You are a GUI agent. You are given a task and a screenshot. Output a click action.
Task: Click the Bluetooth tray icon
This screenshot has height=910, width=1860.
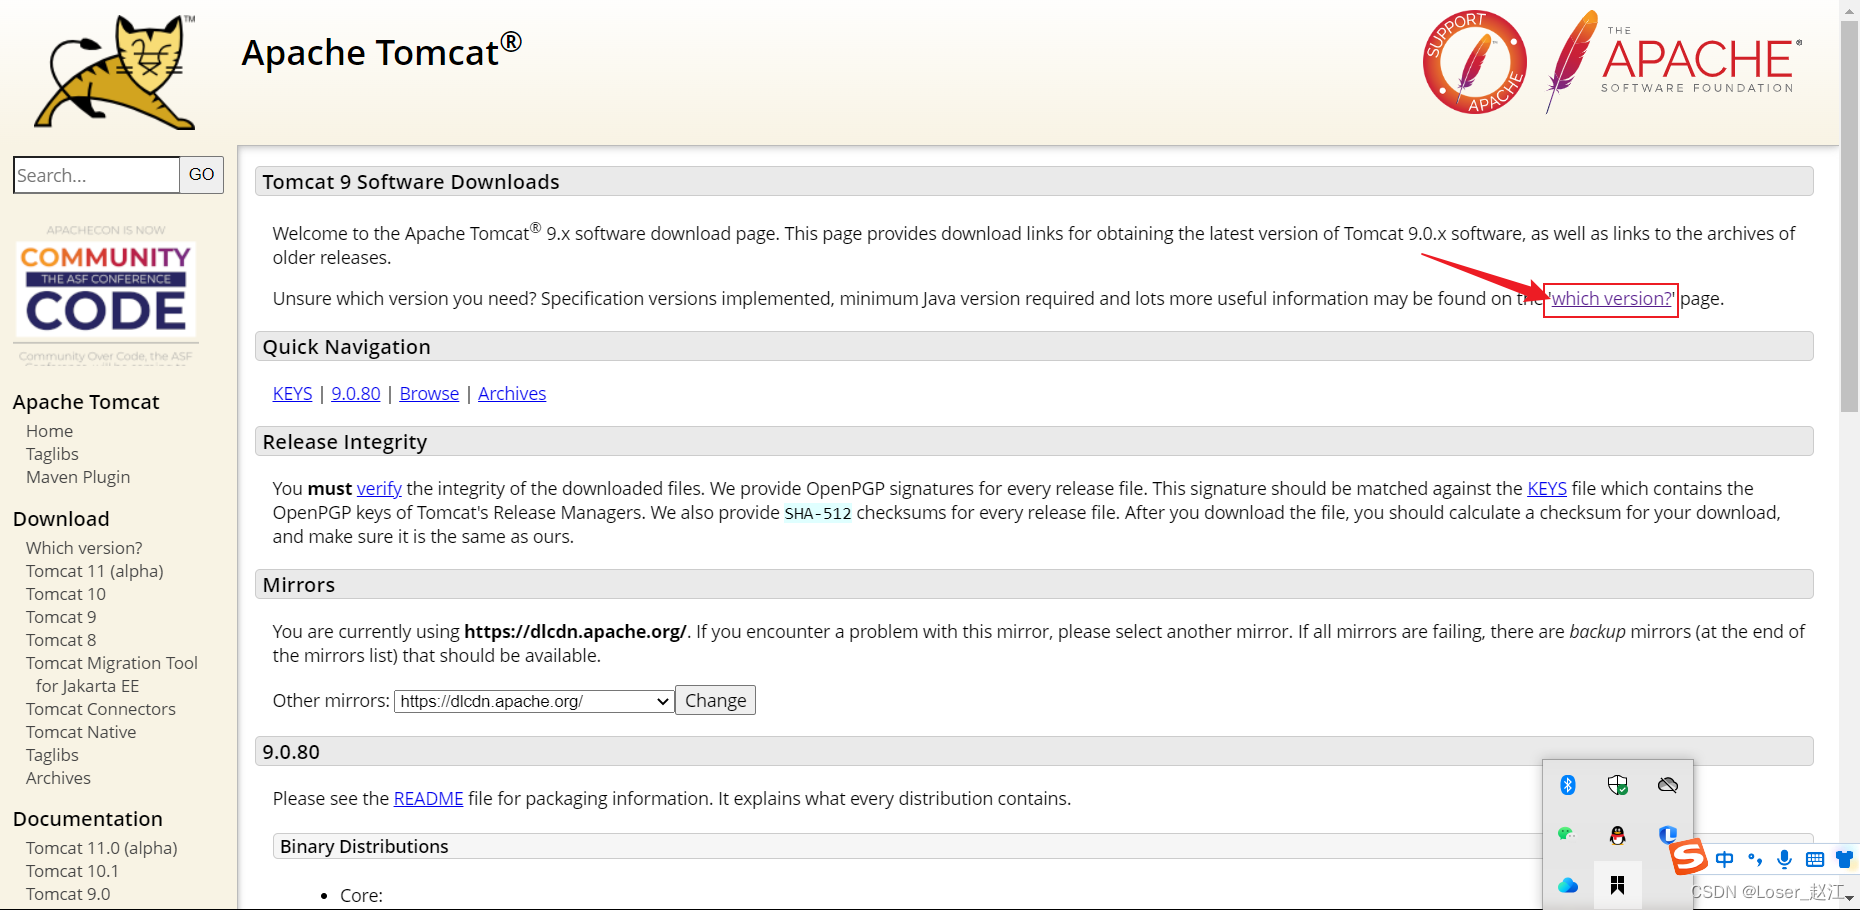(1568, 785)
